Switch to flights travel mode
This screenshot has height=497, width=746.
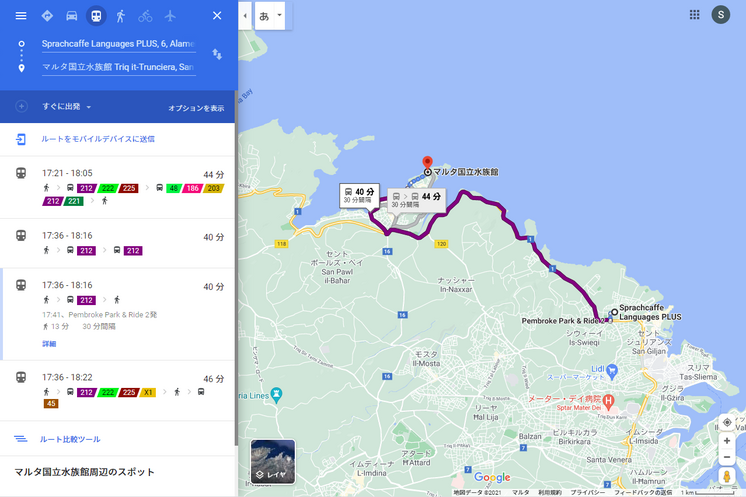170,16
